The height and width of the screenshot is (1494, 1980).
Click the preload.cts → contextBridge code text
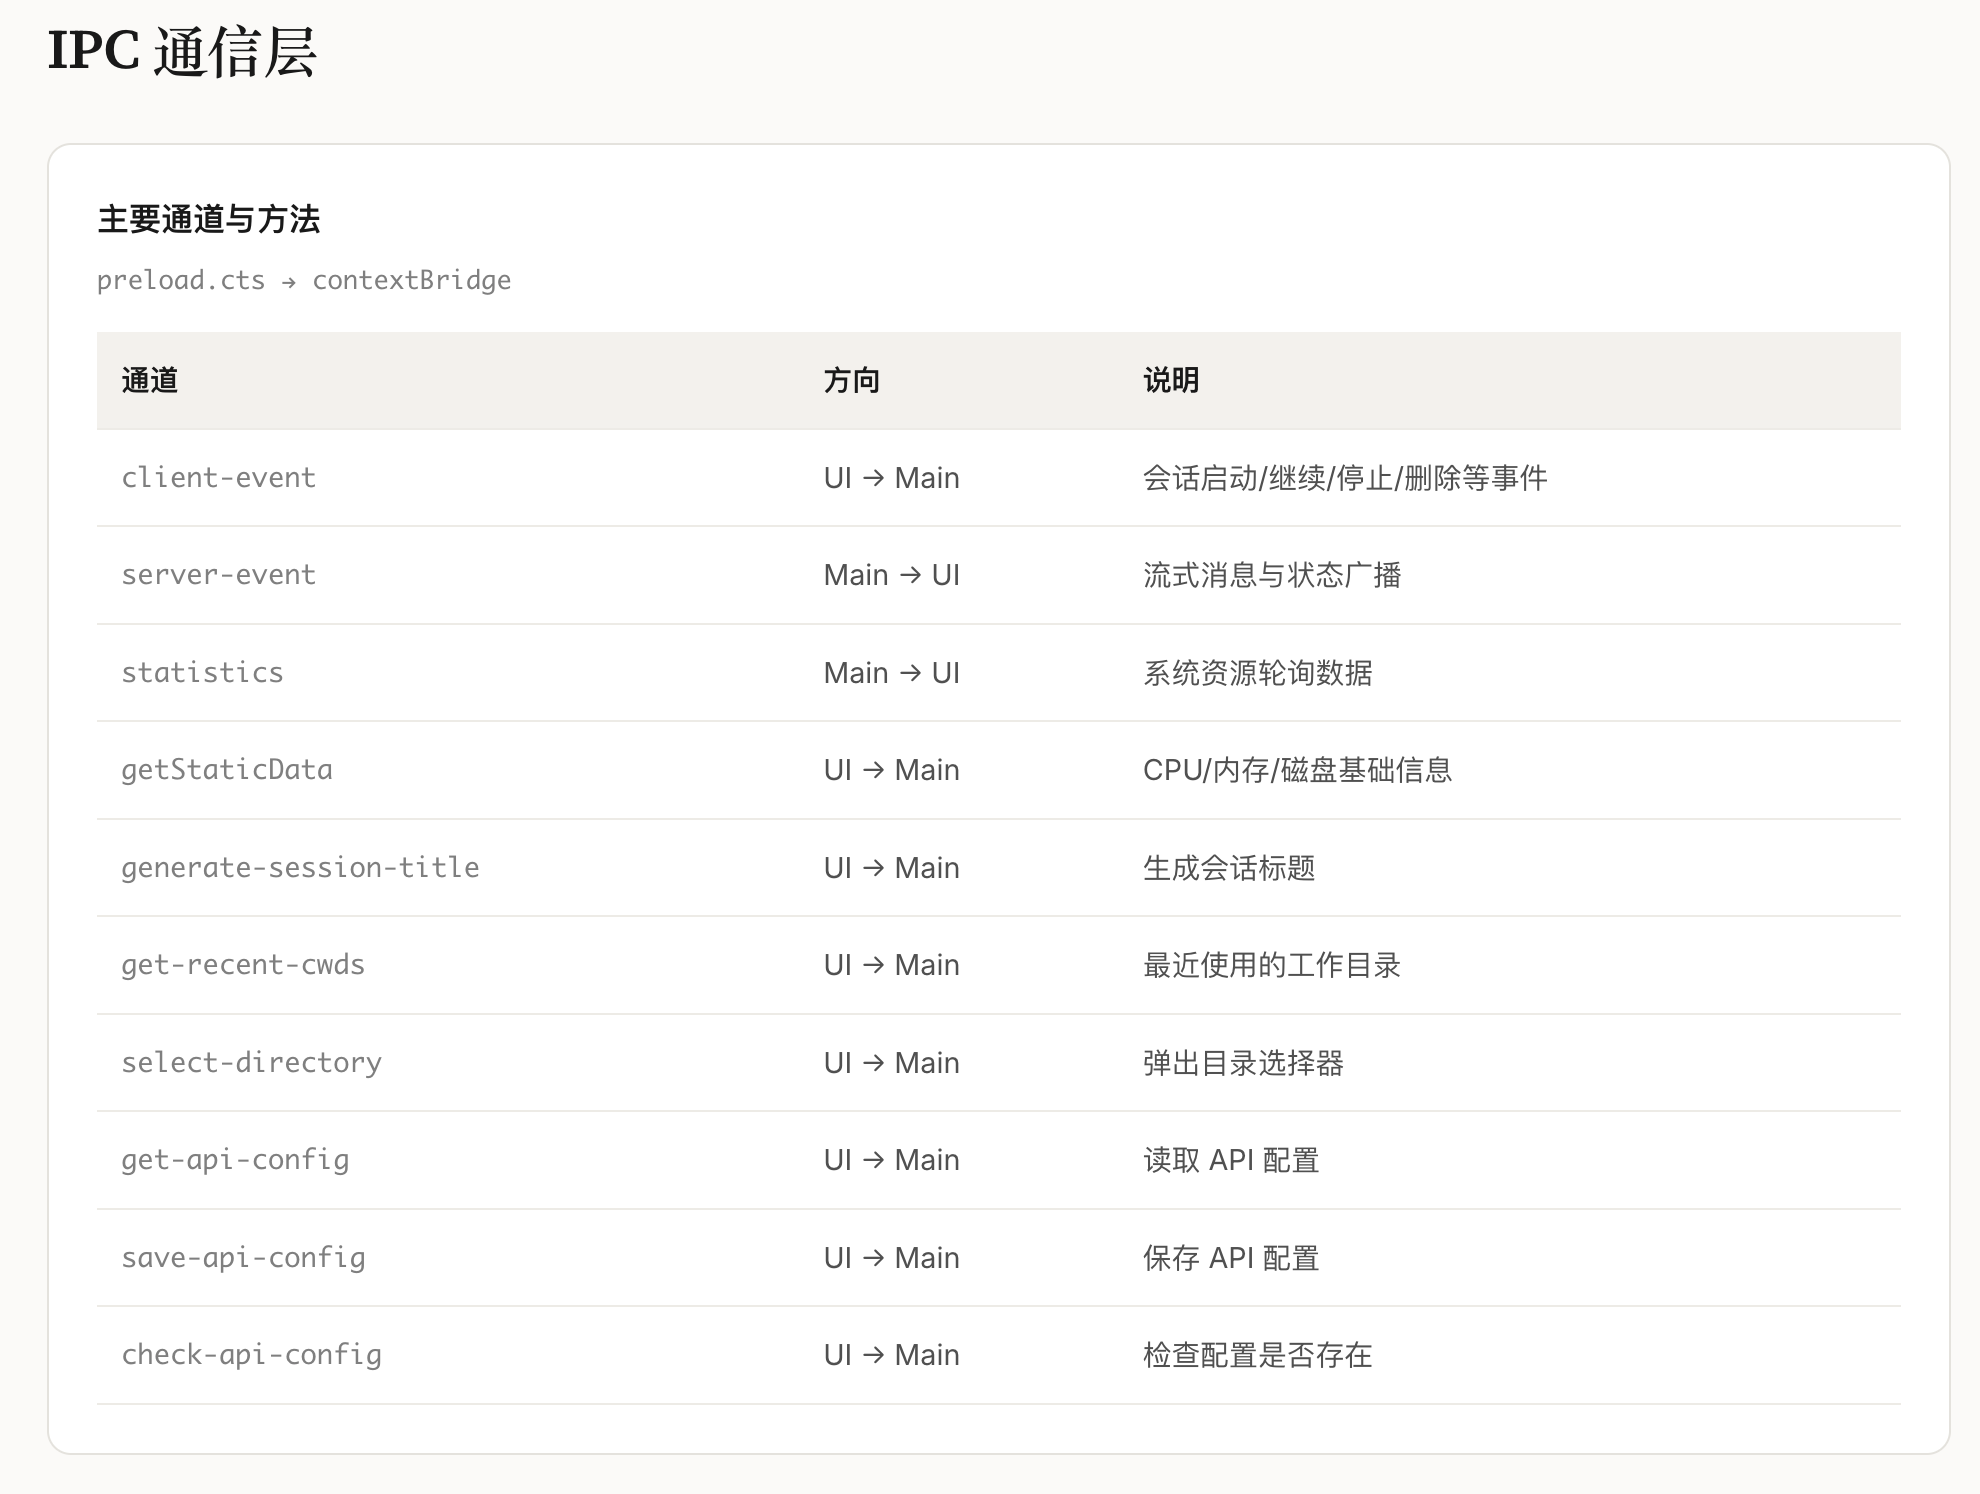303,280
